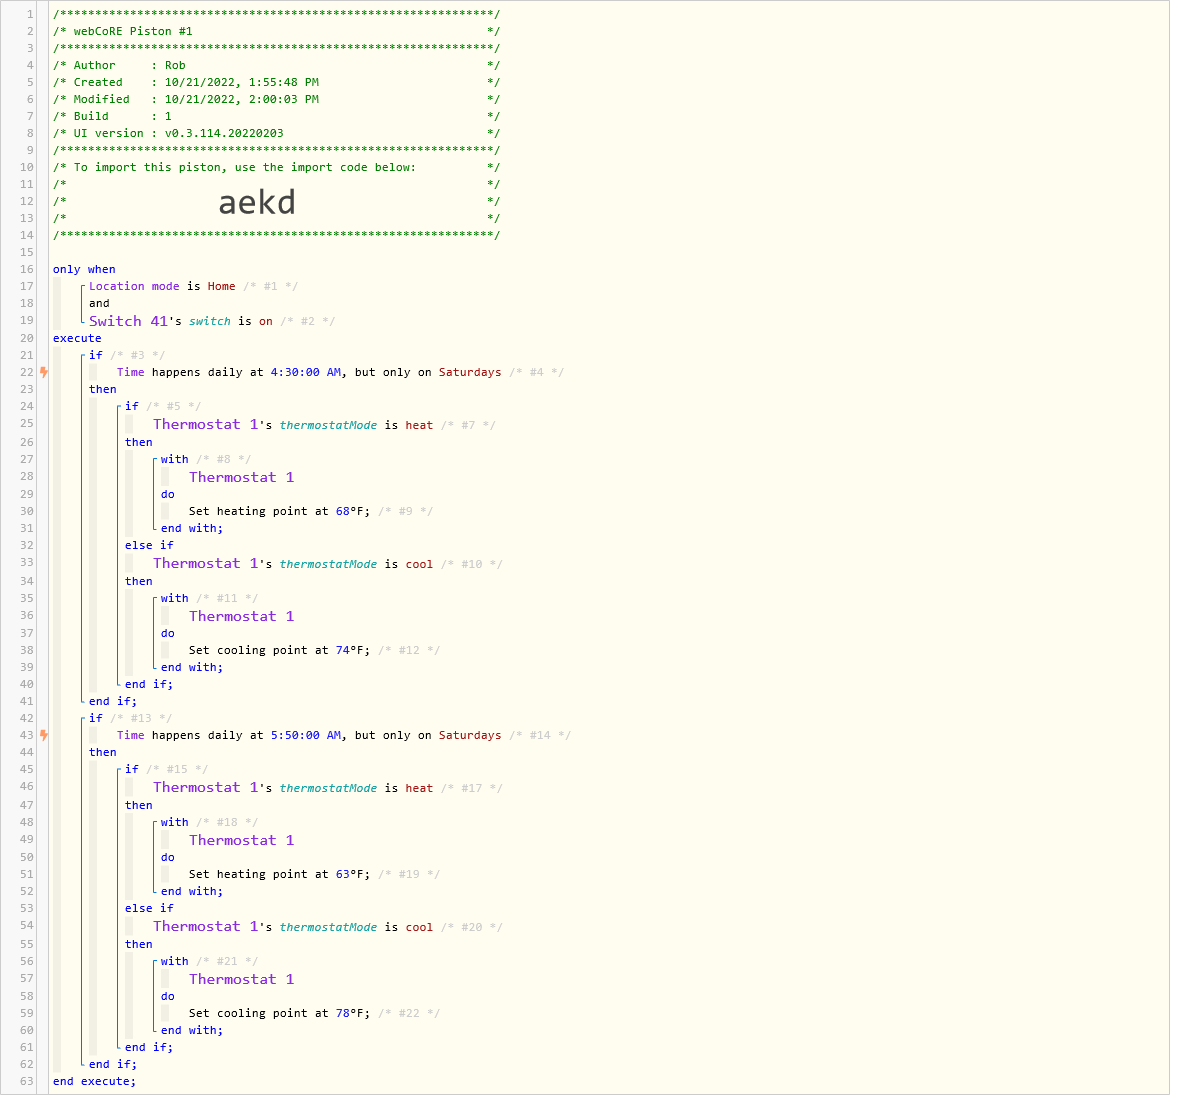This screenshot has height=1103, width=1178.
Task: Click the end execute statement
Action: tap(94, 1081)
